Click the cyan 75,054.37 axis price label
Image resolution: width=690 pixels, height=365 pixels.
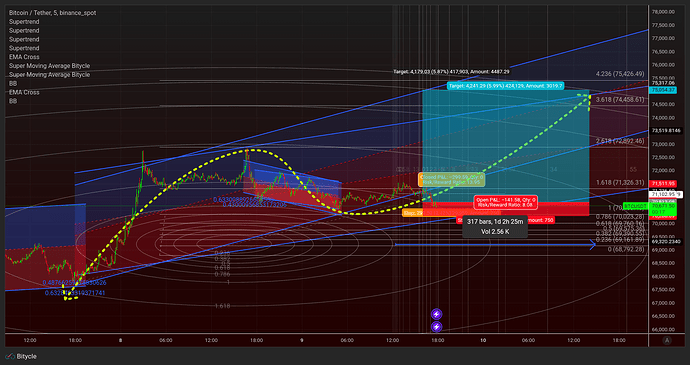pyautogui.click(x=664, y=90)
